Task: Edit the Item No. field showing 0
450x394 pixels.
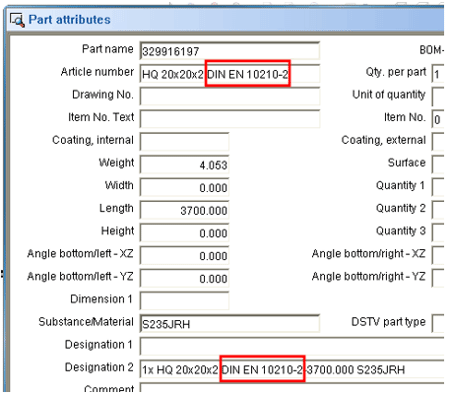Action: [438, 119]
